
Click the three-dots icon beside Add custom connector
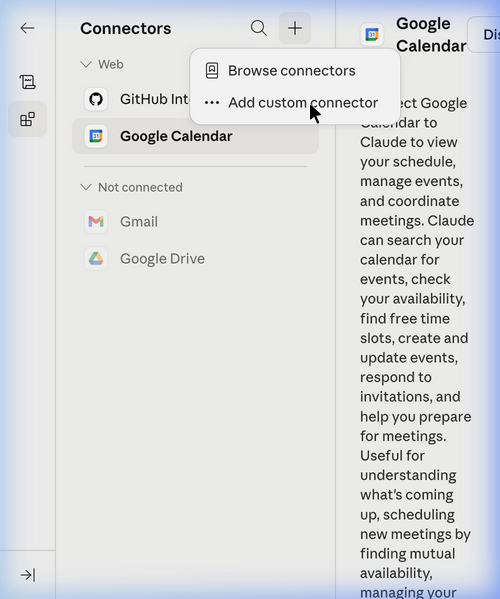pyautogui.click(x=212, y=102)
